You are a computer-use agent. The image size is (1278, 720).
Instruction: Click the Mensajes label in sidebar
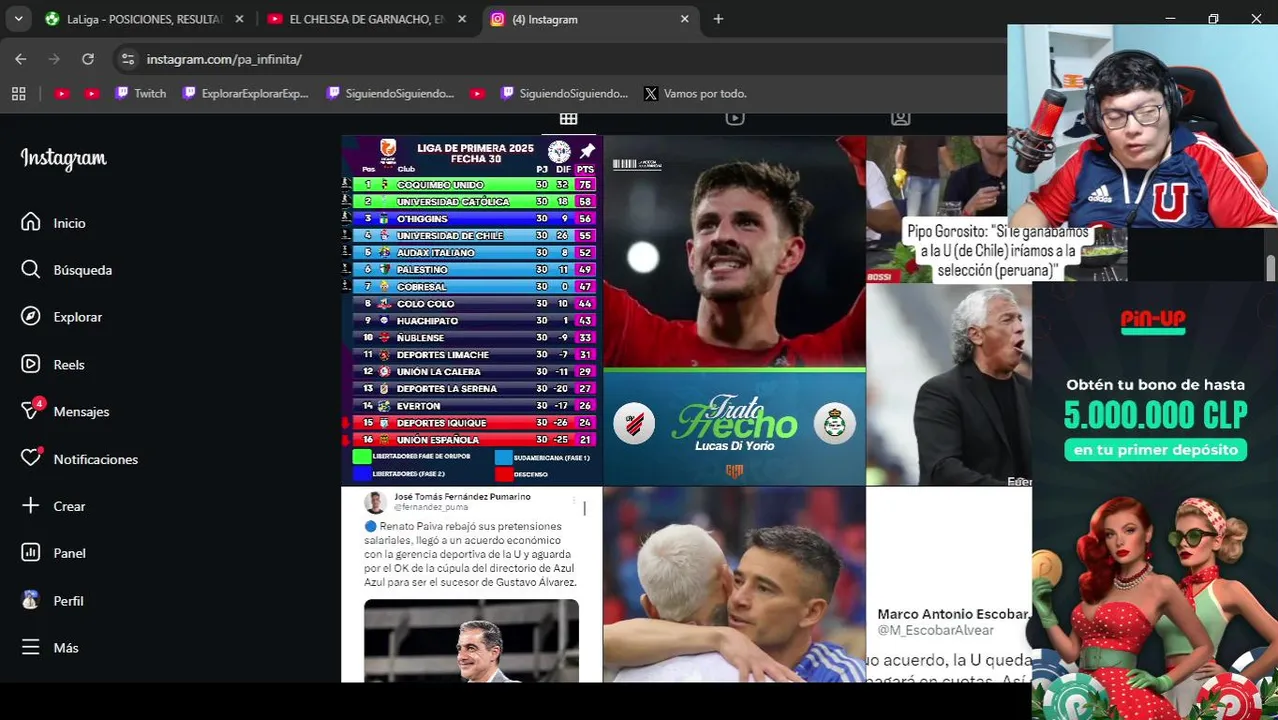[81, 411]
